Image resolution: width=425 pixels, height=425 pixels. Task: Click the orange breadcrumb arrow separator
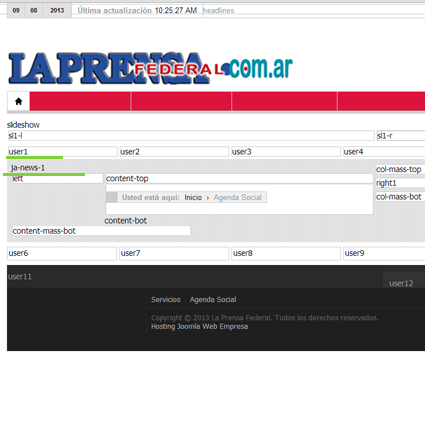click(208, 198)
